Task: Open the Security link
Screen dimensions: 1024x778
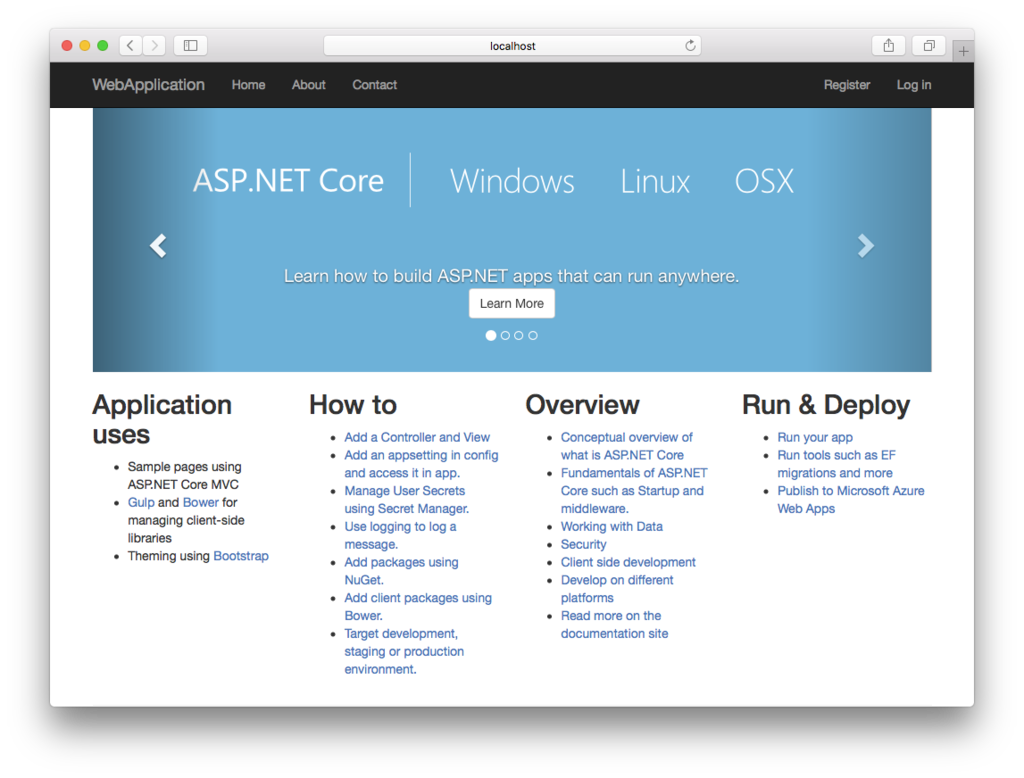Action: (x=583, y=544)
